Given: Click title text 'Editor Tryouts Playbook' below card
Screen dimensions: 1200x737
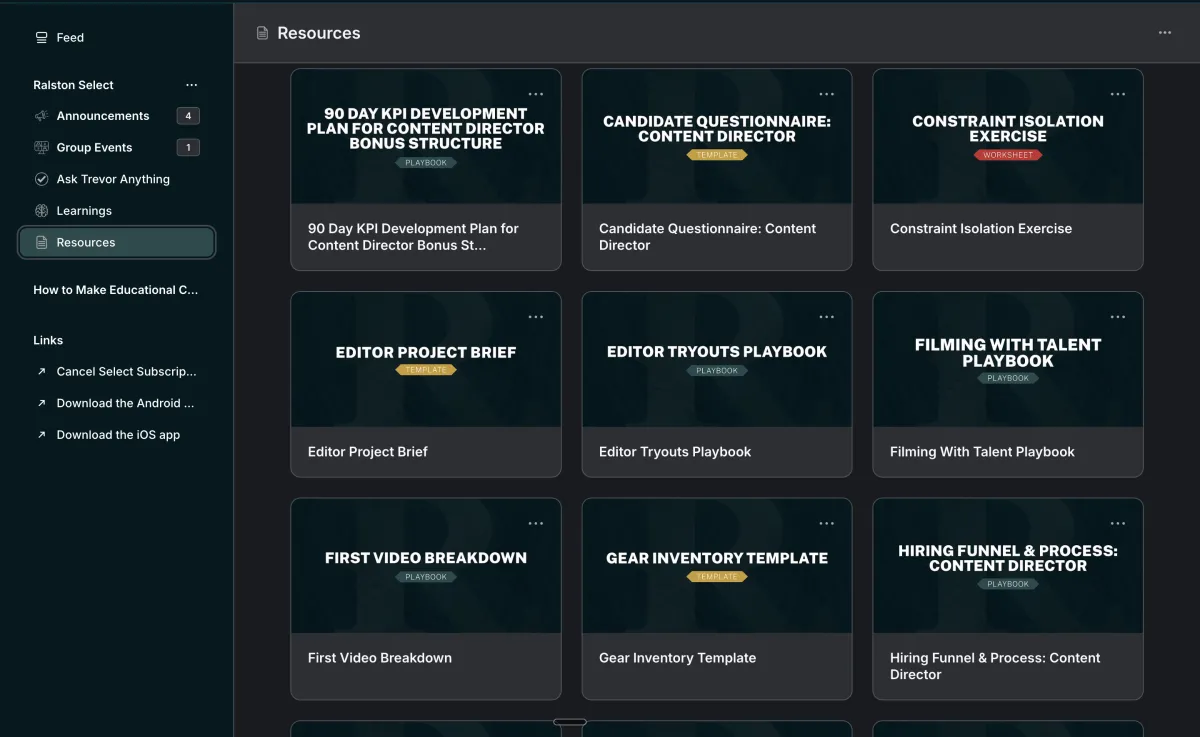Looking at the screenshot, I should [x=675, y=452].
